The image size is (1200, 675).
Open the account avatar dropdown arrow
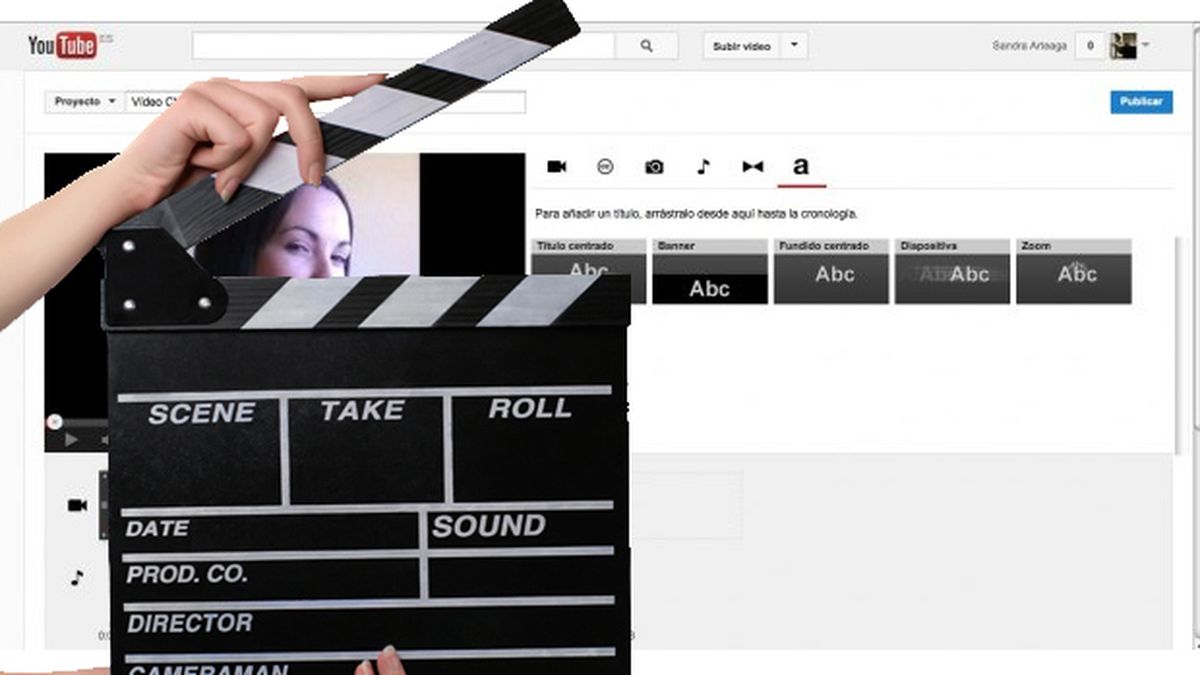click(x=1147, y=45)
